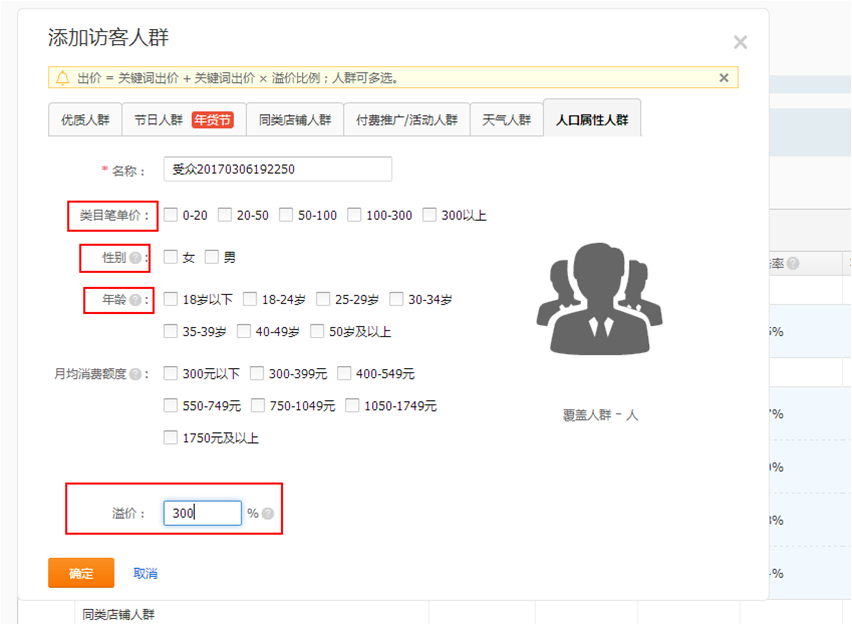The width and height of the screenshot is (852, 625).
Task: Click help icon next to 性别
Action: coord(135,258)
